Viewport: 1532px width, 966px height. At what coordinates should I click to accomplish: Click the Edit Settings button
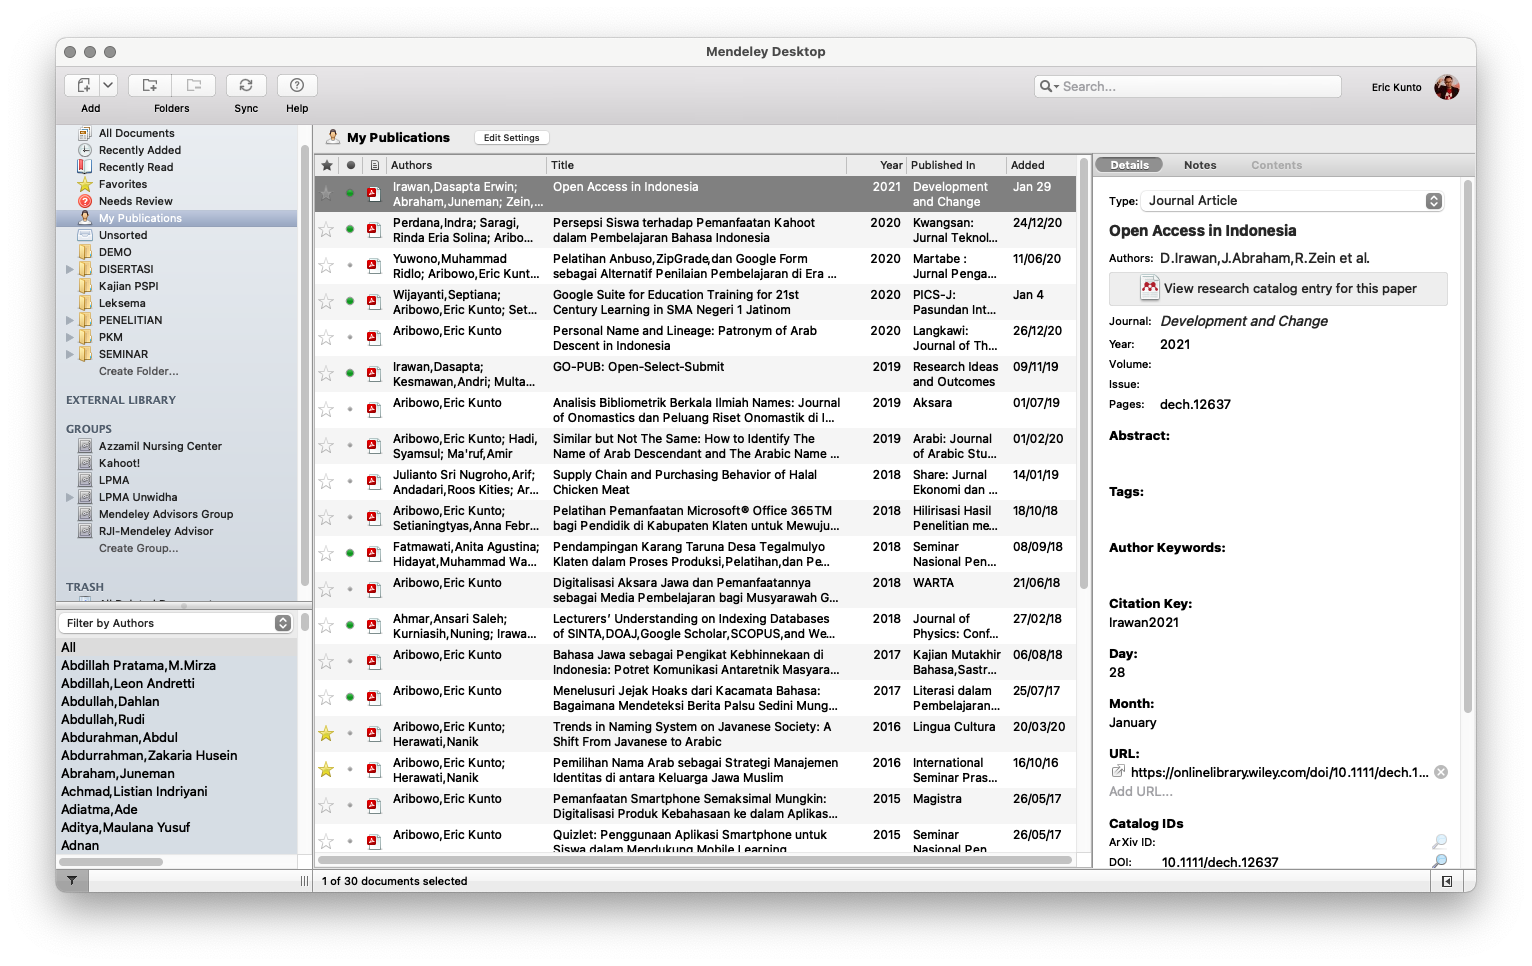tap(511, 138)
